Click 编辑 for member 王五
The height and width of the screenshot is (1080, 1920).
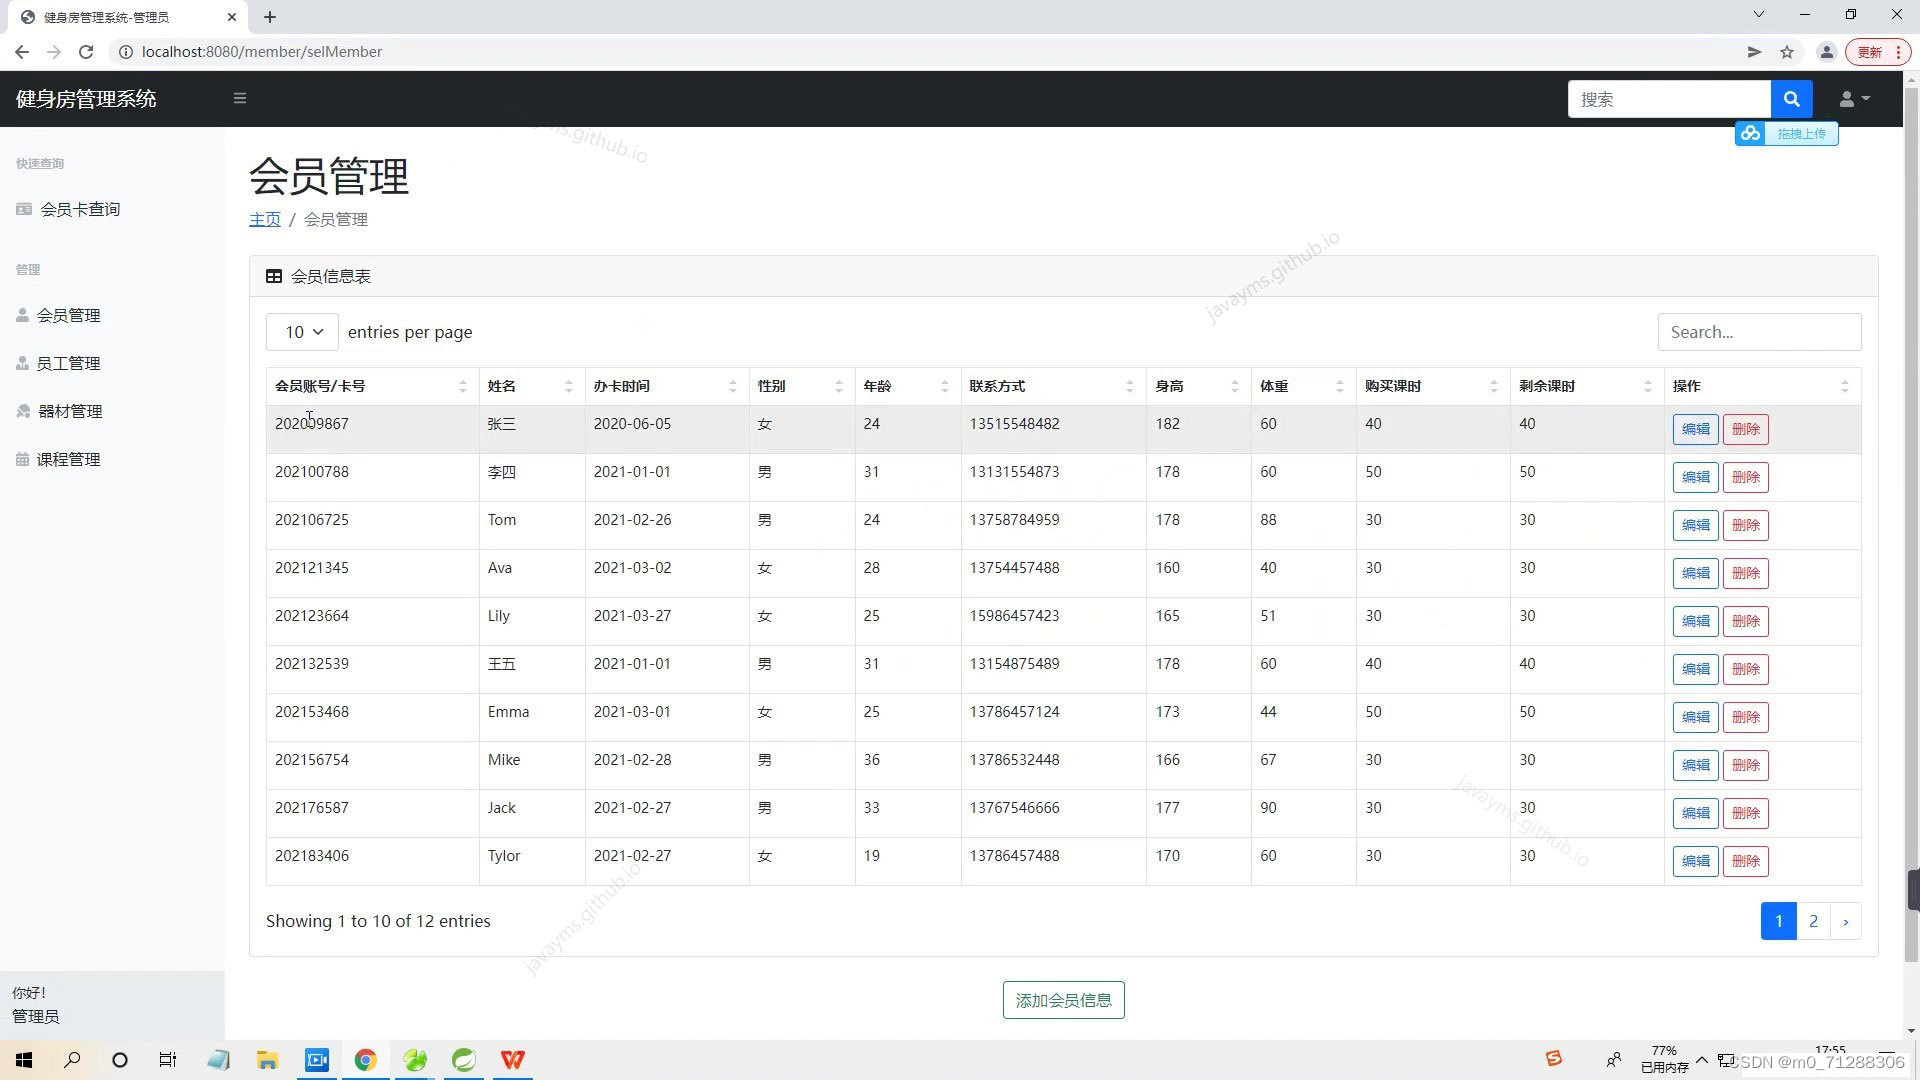tap(1695, 669)
